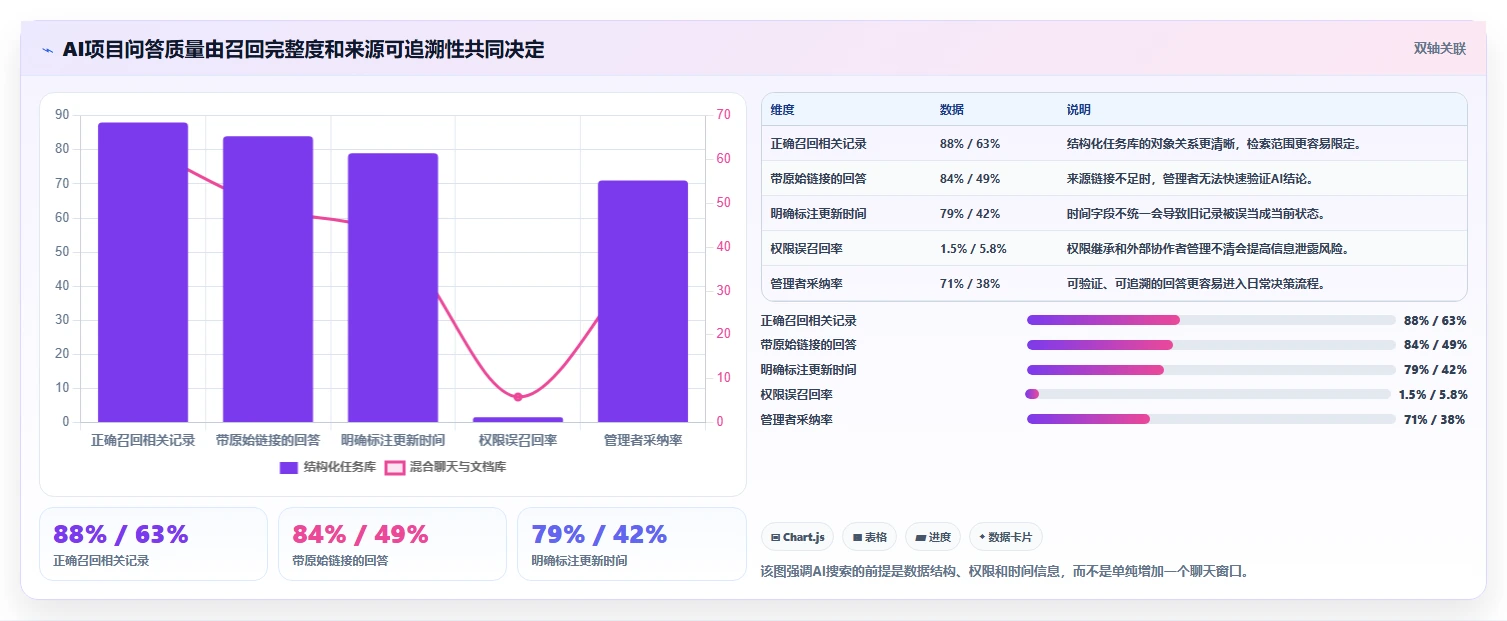Click the footer note starting with 该图强调AI搜索
Image resolution: width=1507 pixels, height=621 pixels.
click(x=1006, y=572)
